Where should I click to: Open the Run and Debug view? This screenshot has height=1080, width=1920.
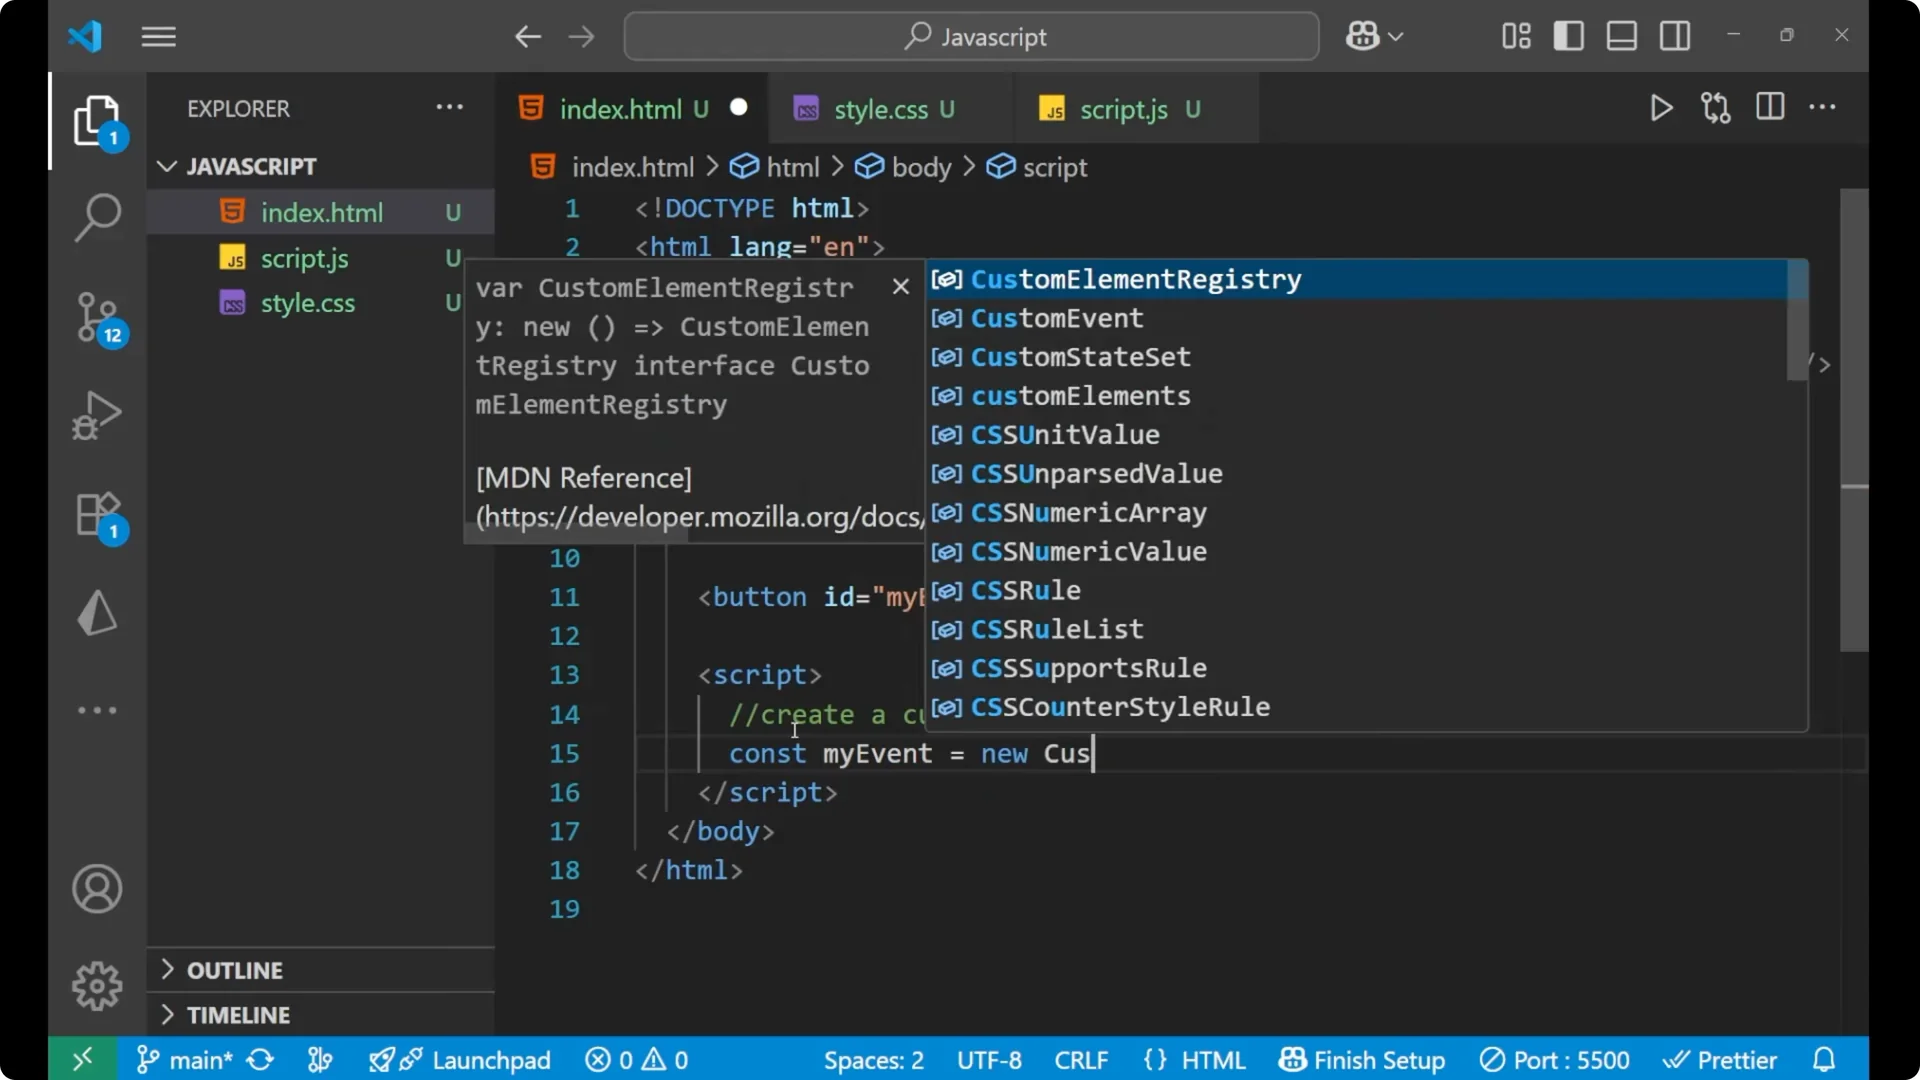[x=97, y=415]
